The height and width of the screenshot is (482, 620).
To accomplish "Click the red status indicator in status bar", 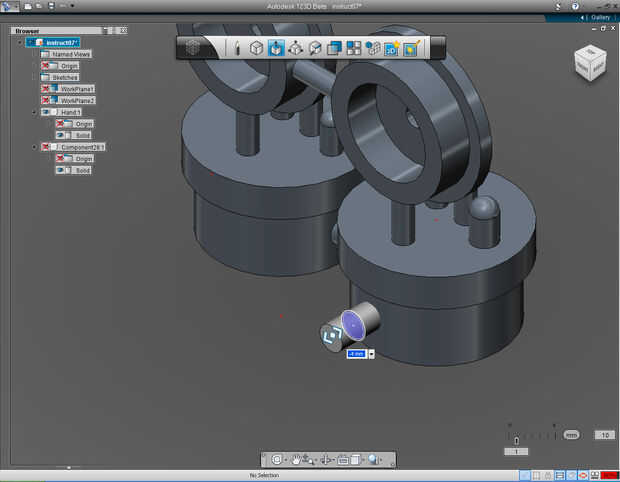I will 609,475.
